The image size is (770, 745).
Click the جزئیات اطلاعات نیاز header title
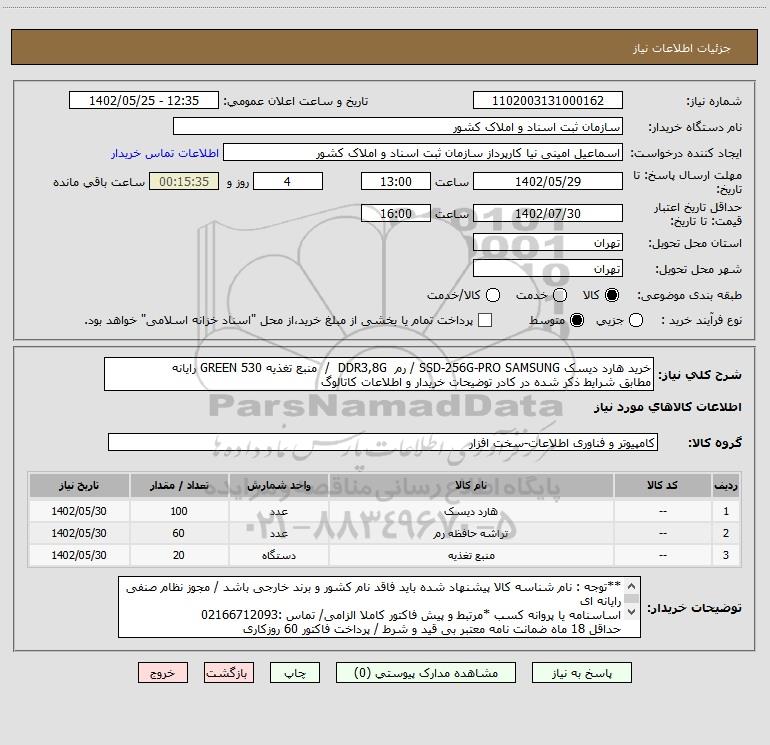[x=682, y=48]
